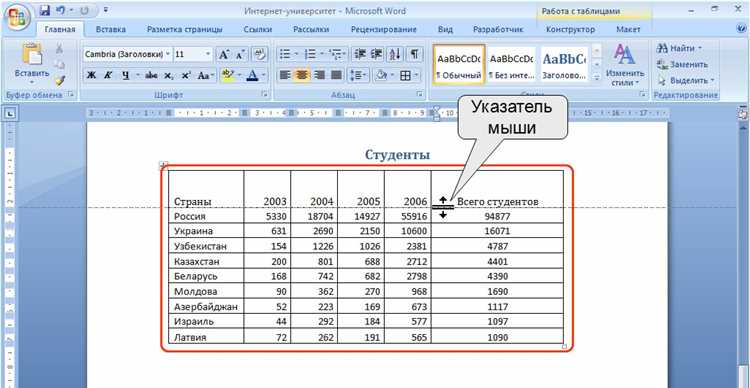This screenshot has height=388, width=750.
Task: Shrink font size with the smaller A icon
Action: [x=240, y=55]
